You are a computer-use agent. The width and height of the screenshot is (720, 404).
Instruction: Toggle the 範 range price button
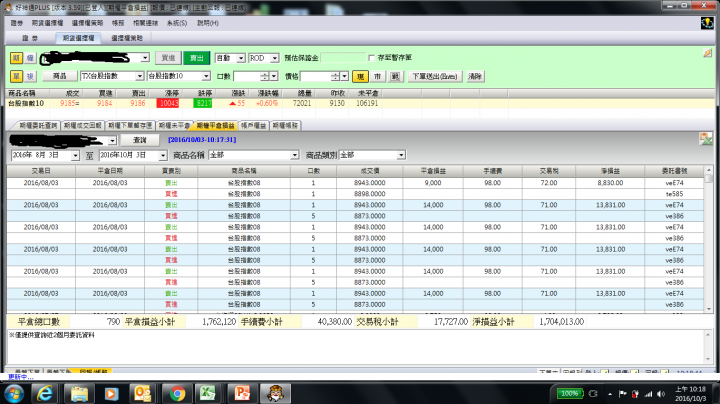[395, 76]
